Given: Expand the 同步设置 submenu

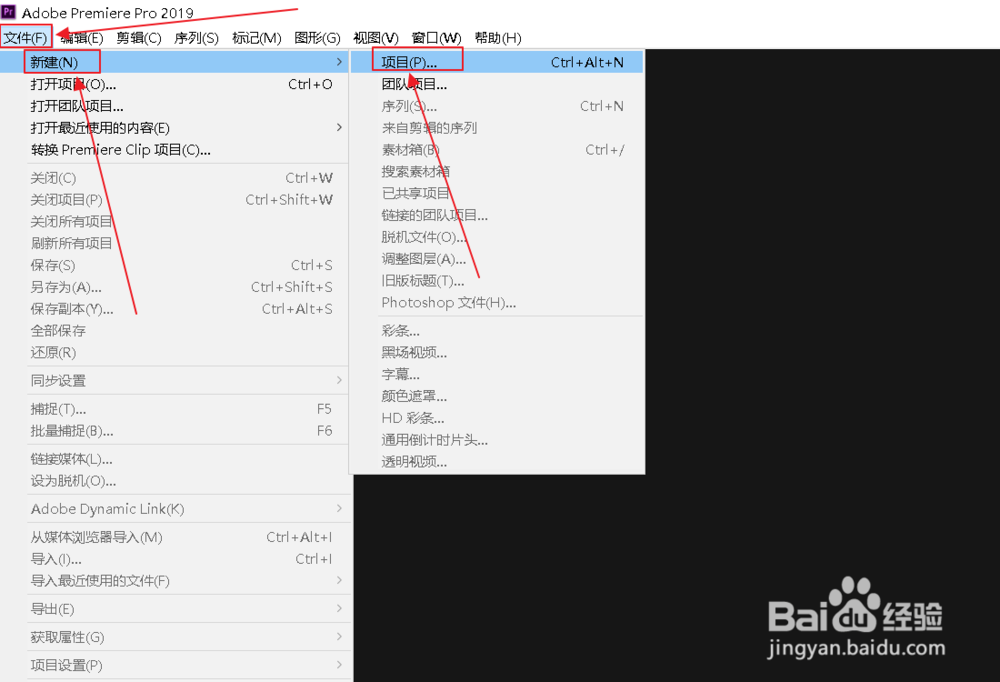Looking at the screenshot, I should point(175,381).
